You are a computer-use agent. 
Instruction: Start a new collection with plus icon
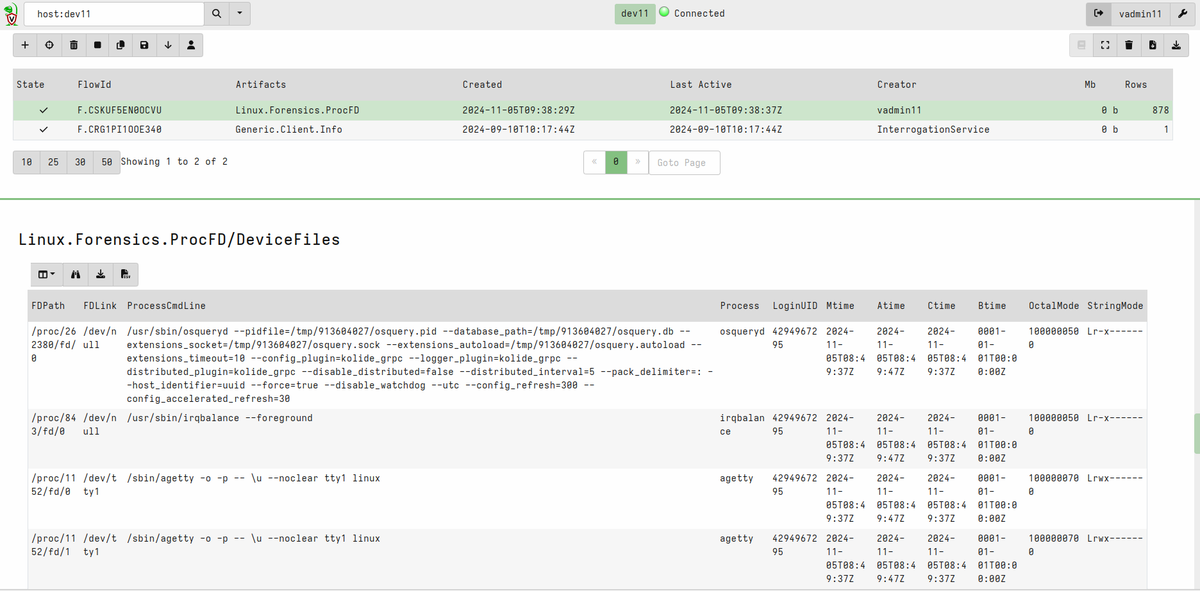(25, 45)
